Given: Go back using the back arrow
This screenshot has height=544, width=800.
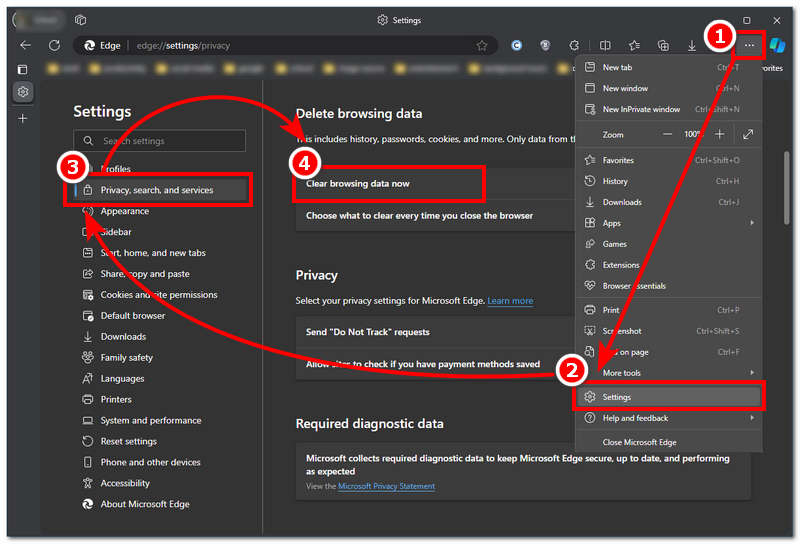Looking at the screenshot, I should (25, 45).
